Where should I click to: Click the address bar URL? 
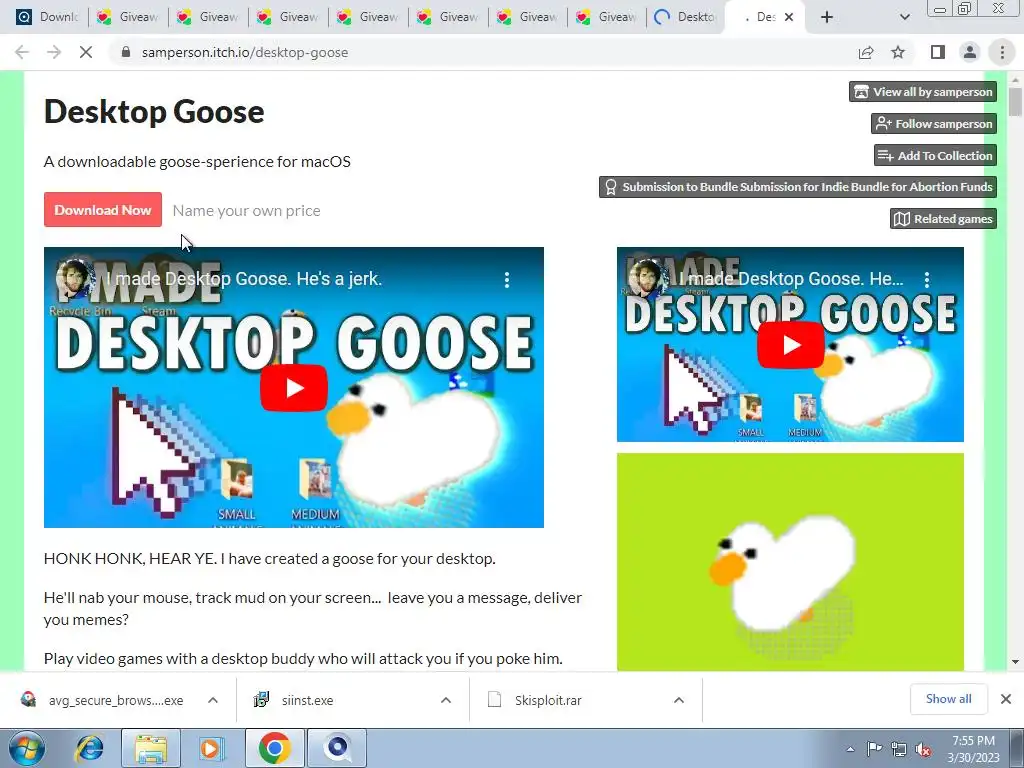point(245,52)
